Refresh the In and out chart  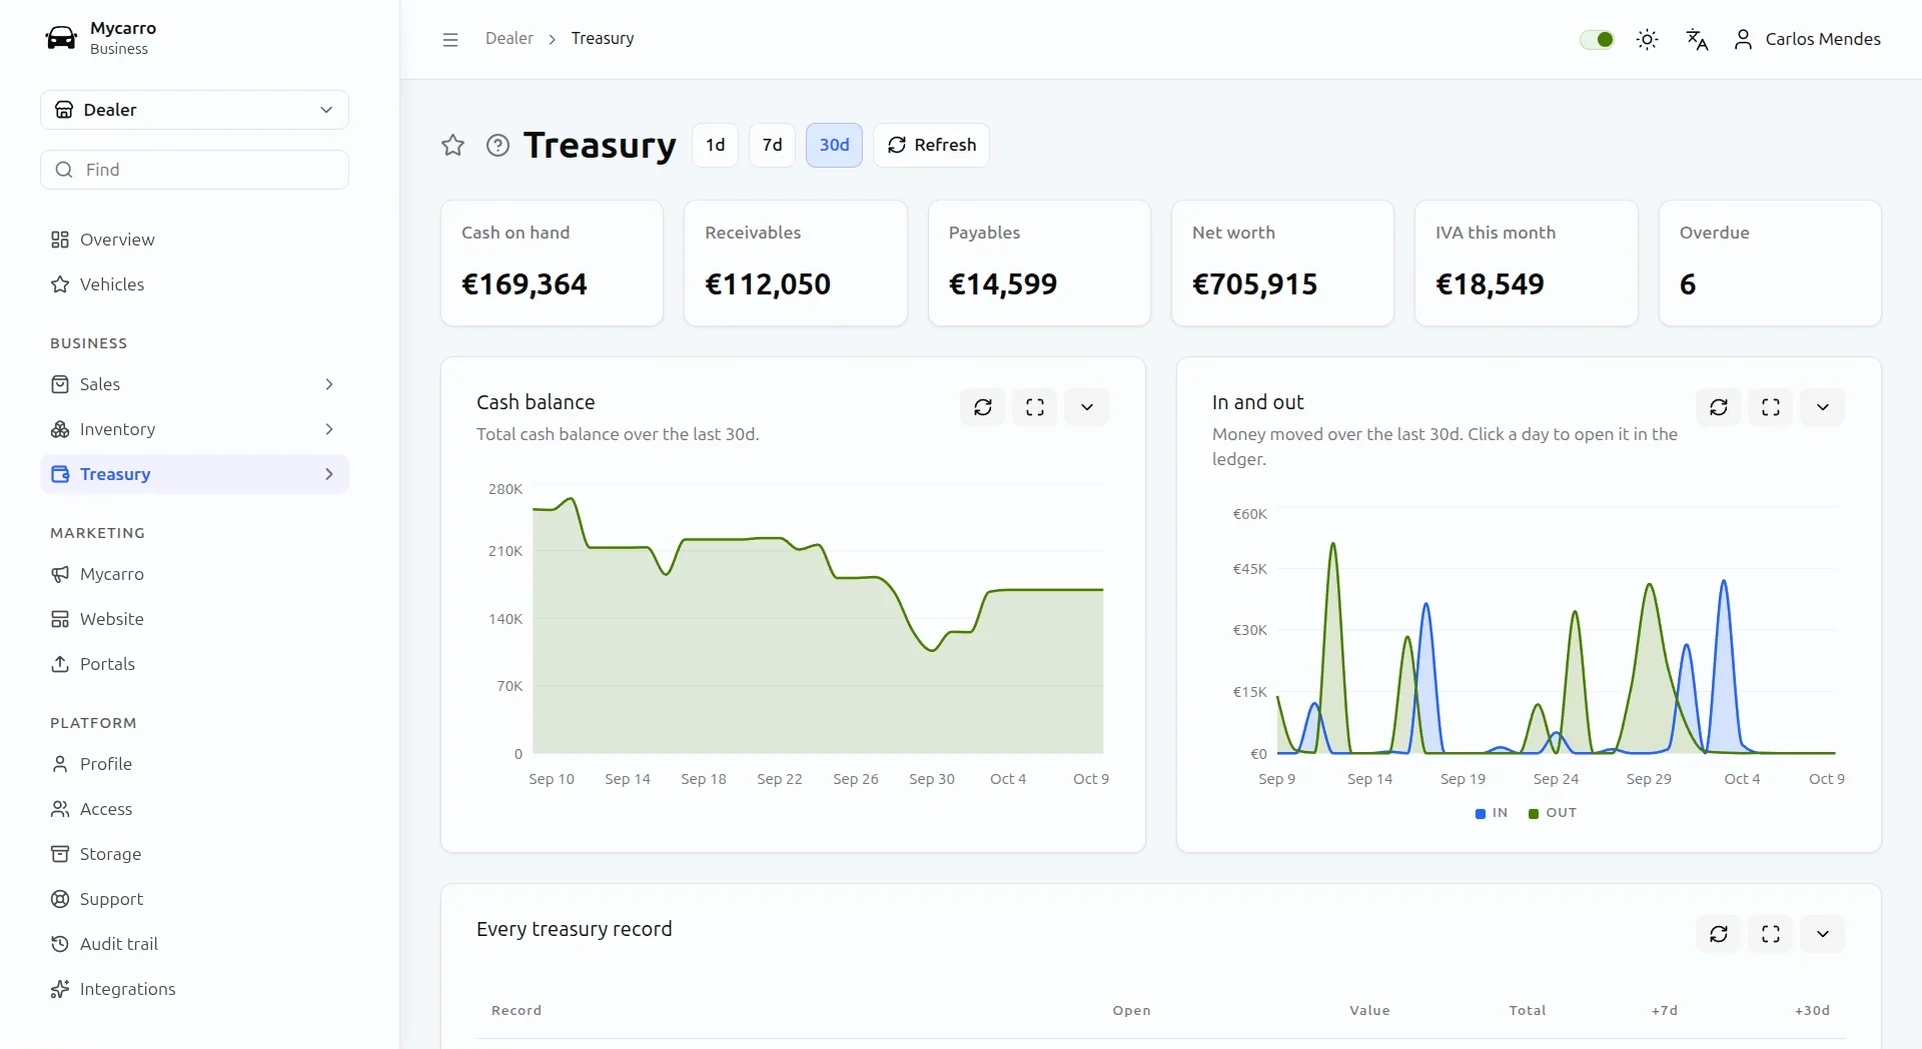coord(1719,407)
